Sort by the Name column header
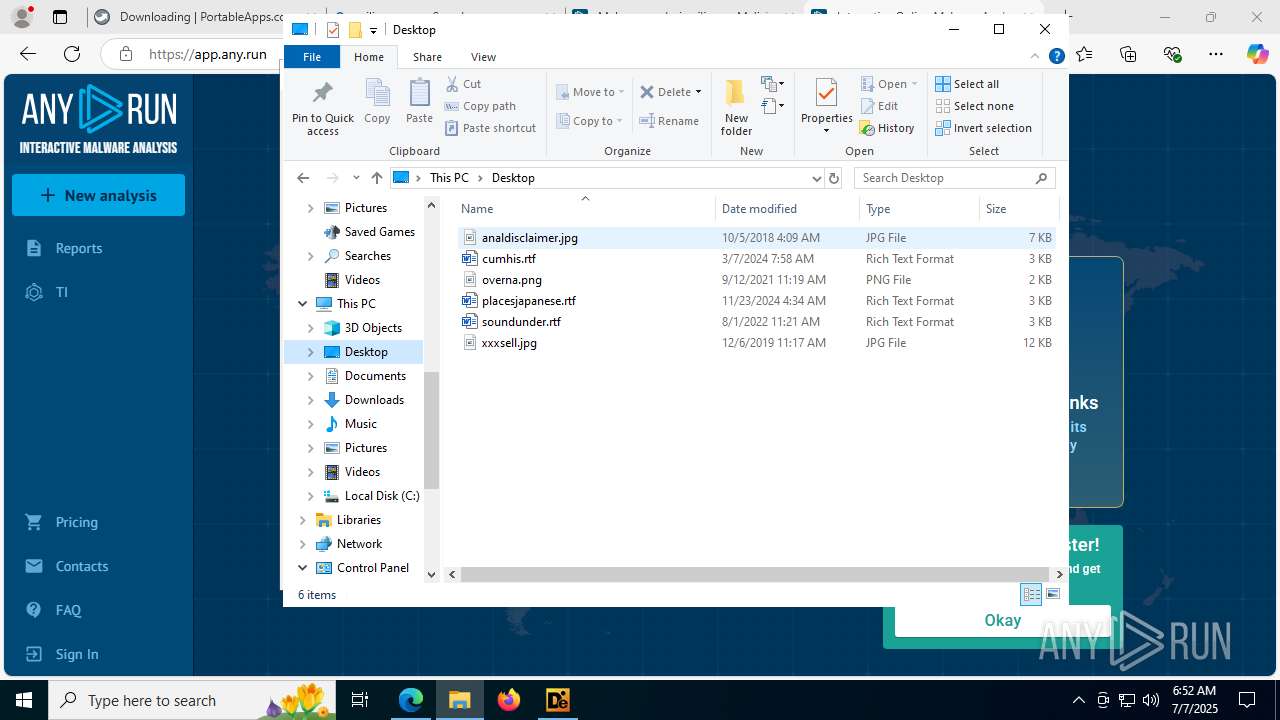 pyautogui.click(x=585, y=209)
